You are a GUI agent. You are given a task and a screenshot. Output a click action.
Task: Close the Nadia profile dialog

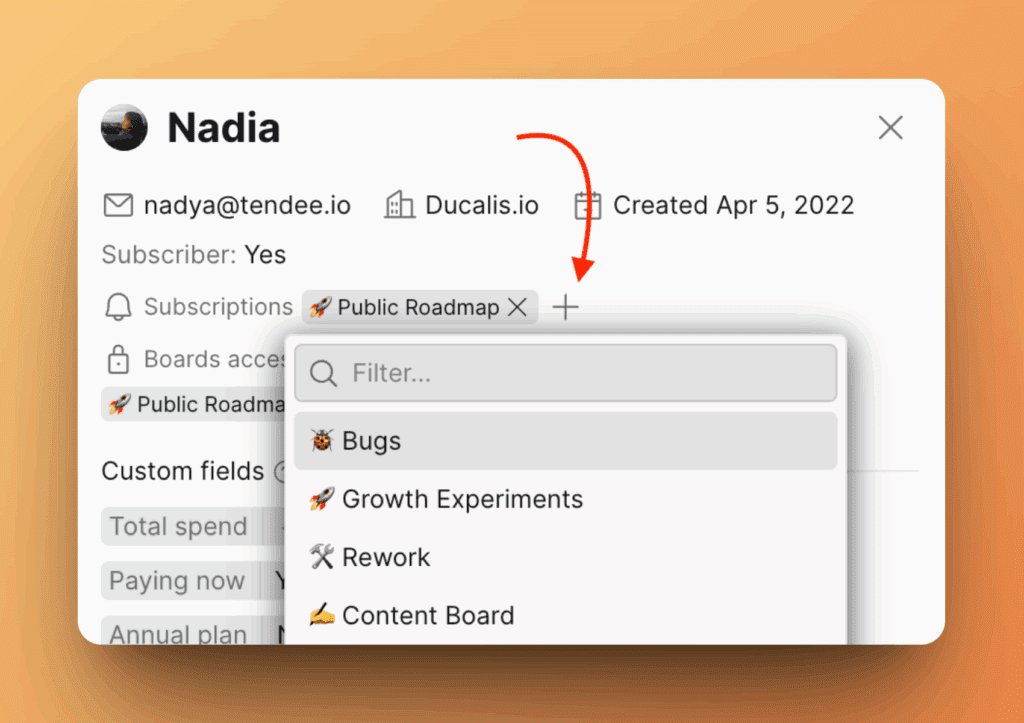890,127
